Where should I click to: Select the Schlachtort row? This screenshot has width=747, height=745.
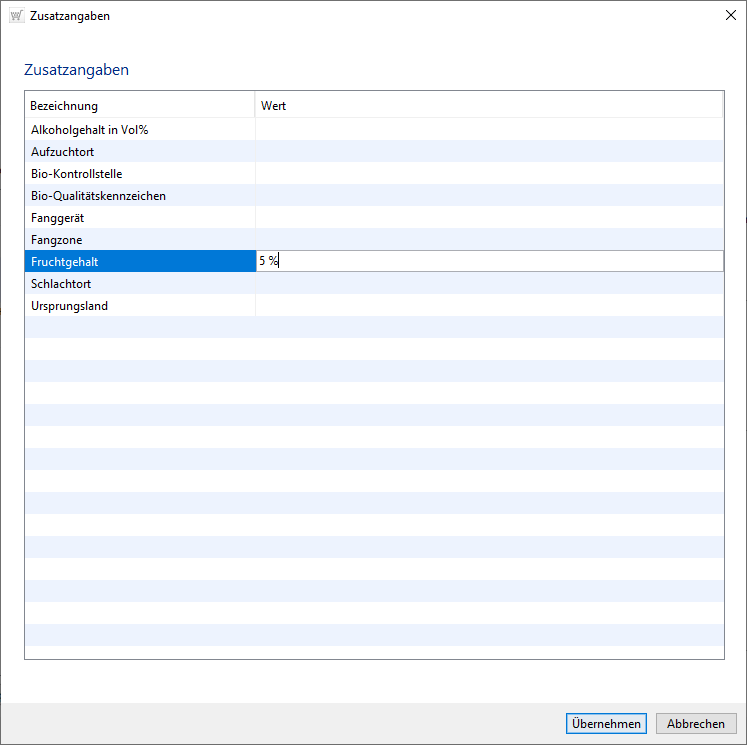(x=61, y=284)
